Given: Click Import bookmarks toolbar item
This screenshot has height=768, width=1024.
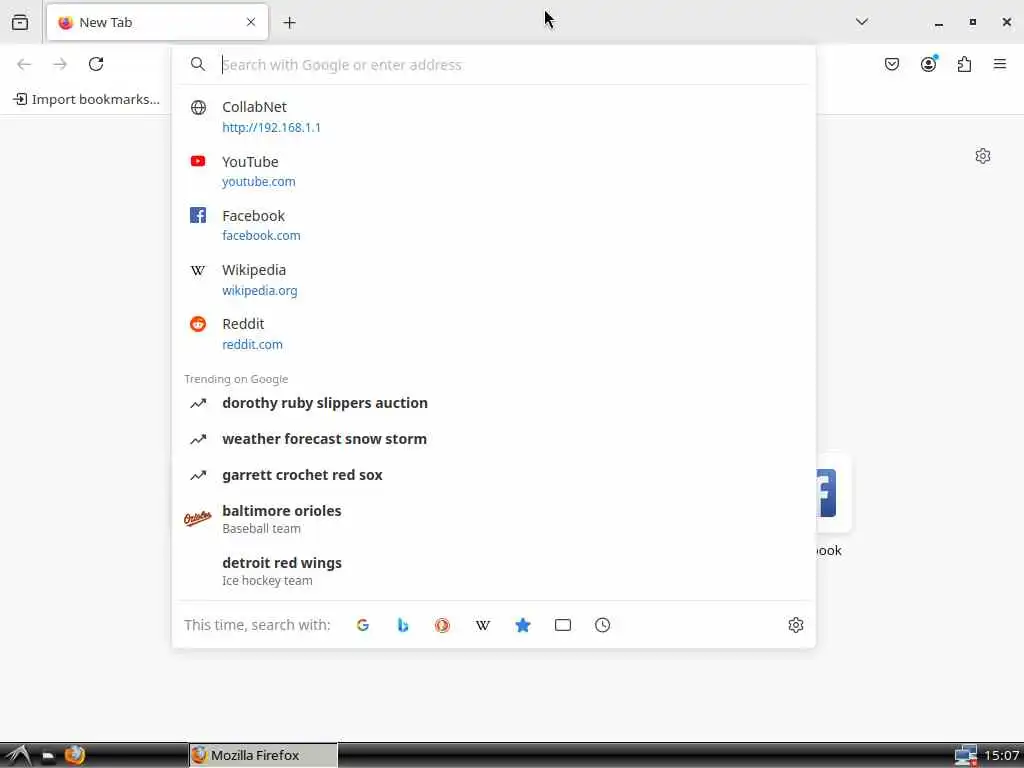Looking at the screenshot, I should [87, 99].
